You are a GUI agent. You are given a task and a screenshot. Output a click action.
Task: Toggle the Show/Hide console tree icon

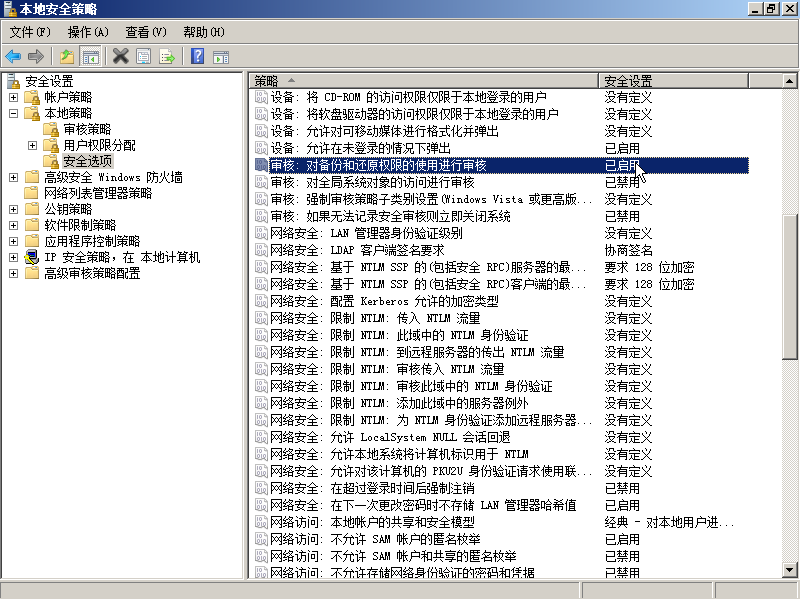point(91,56)
